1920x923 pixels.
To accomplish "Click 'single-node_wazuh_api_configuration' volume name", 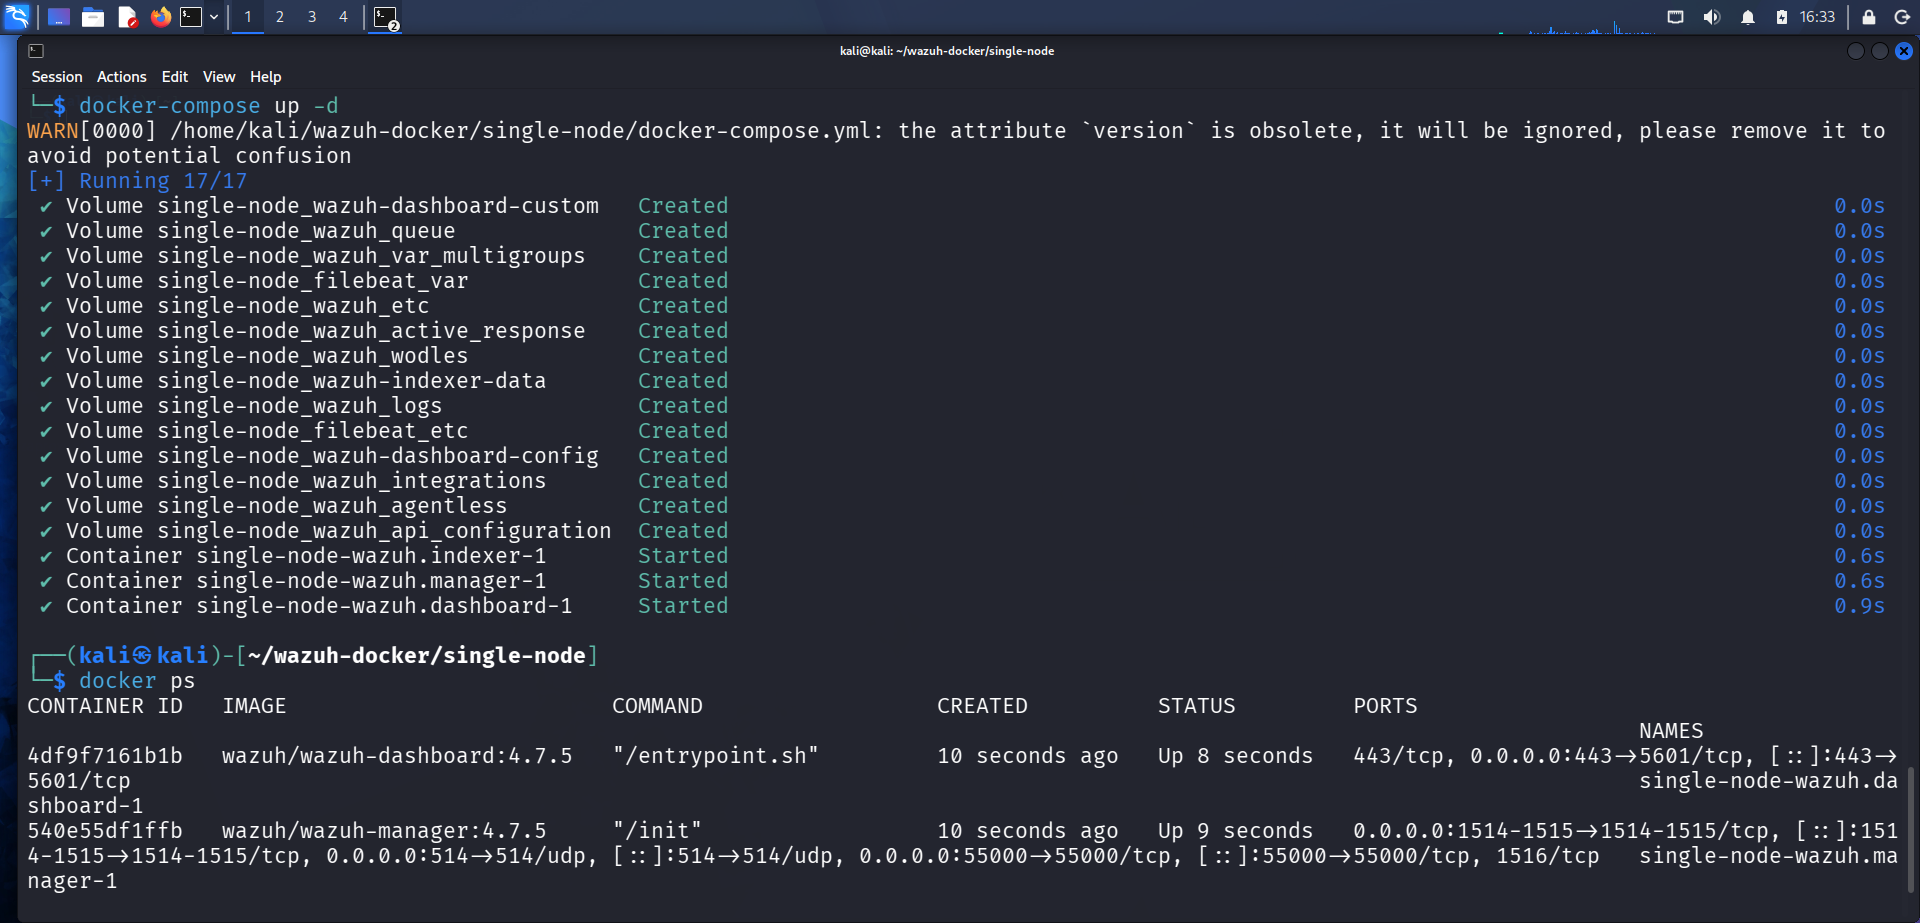I will point(384,531).
